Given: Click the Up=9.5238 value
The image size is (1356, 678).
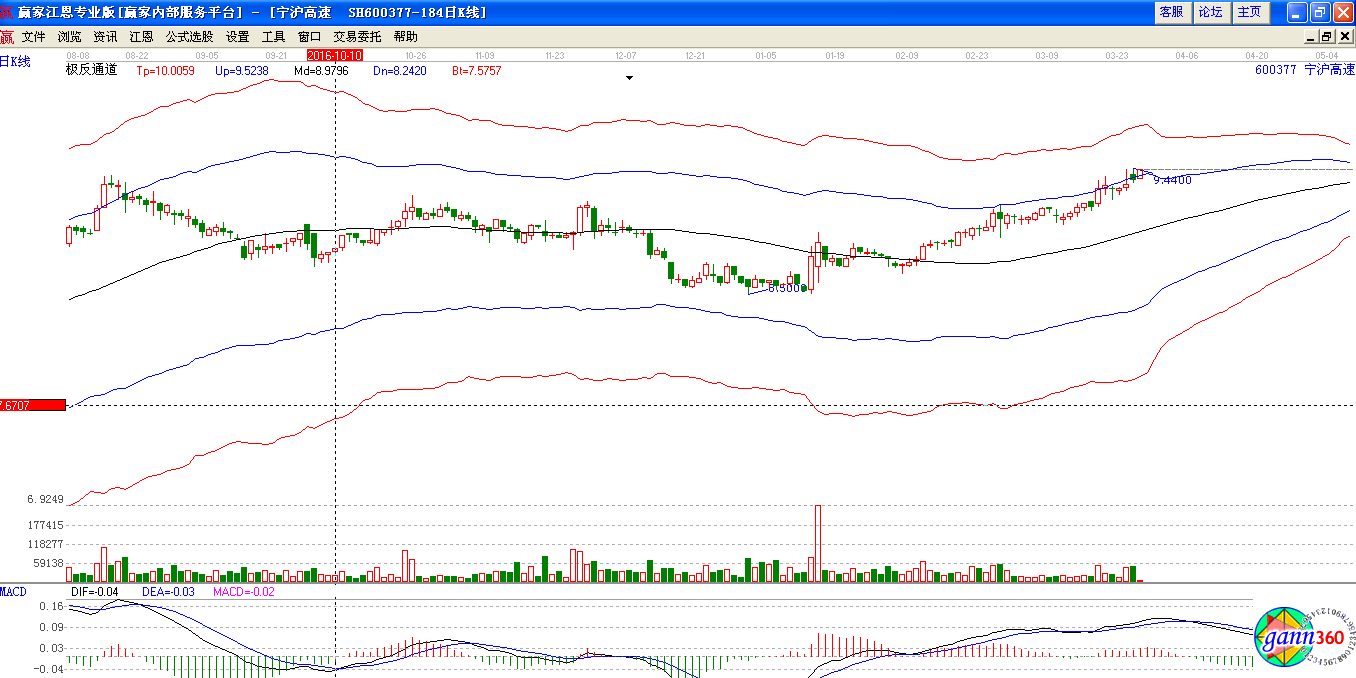Looking at the screenshot, I should click(240, 71).
